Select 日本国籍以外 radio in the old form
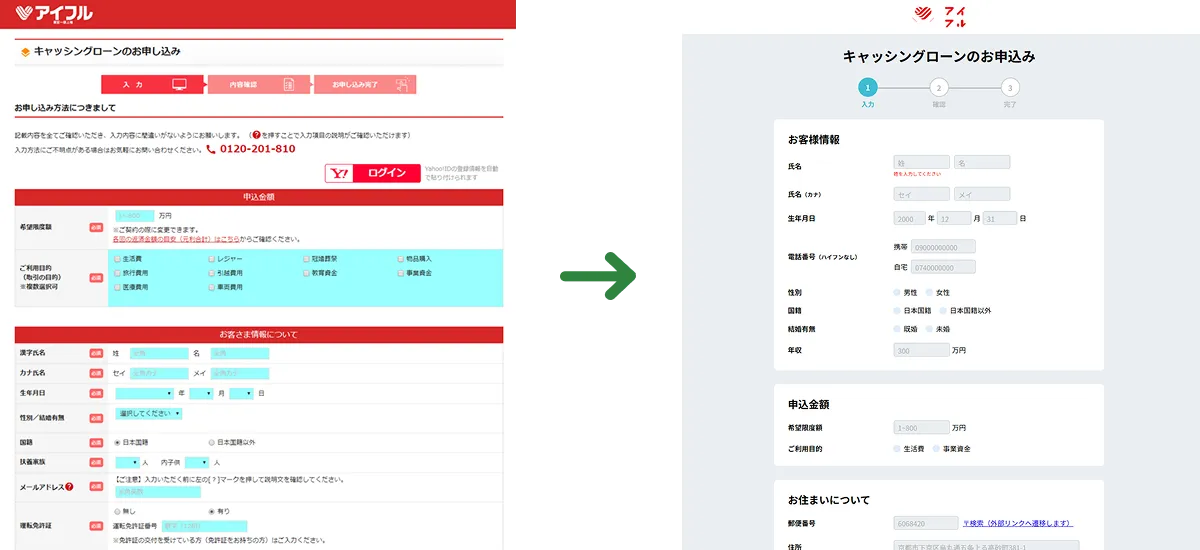Image resolution: width=1200 pixels, height=550 pixels. pyautogui.click(x=211, y=441)
